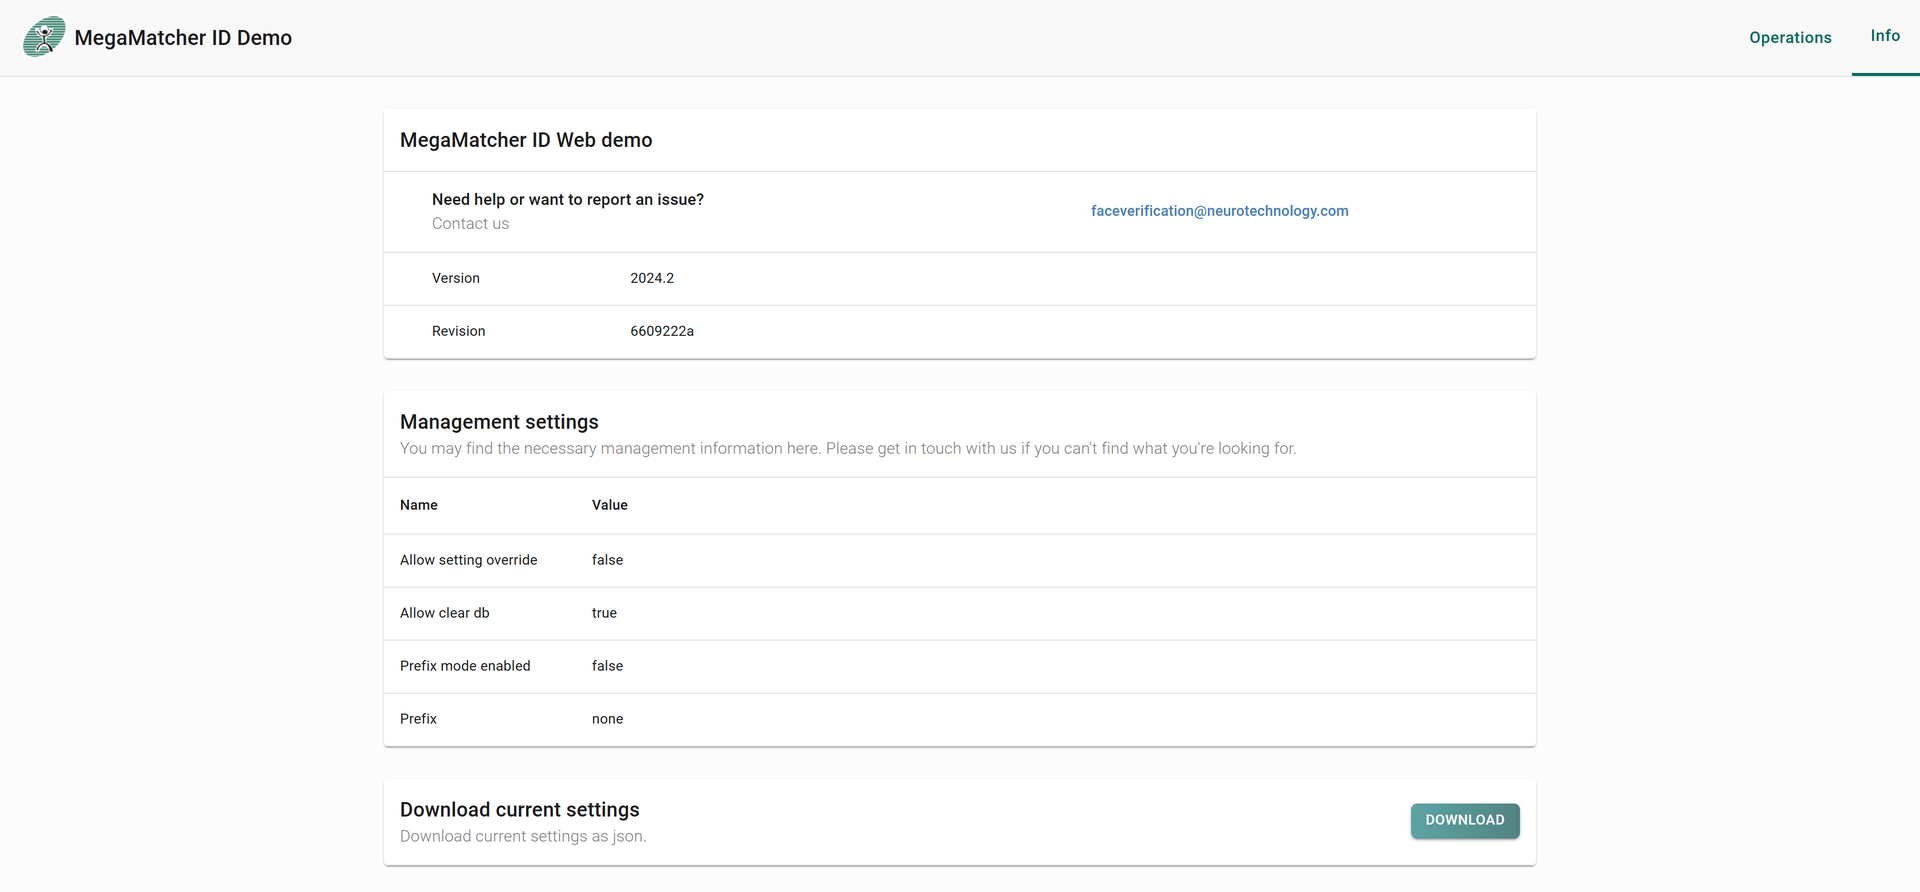Select the true value for Allow clear db

coord(604,613)
